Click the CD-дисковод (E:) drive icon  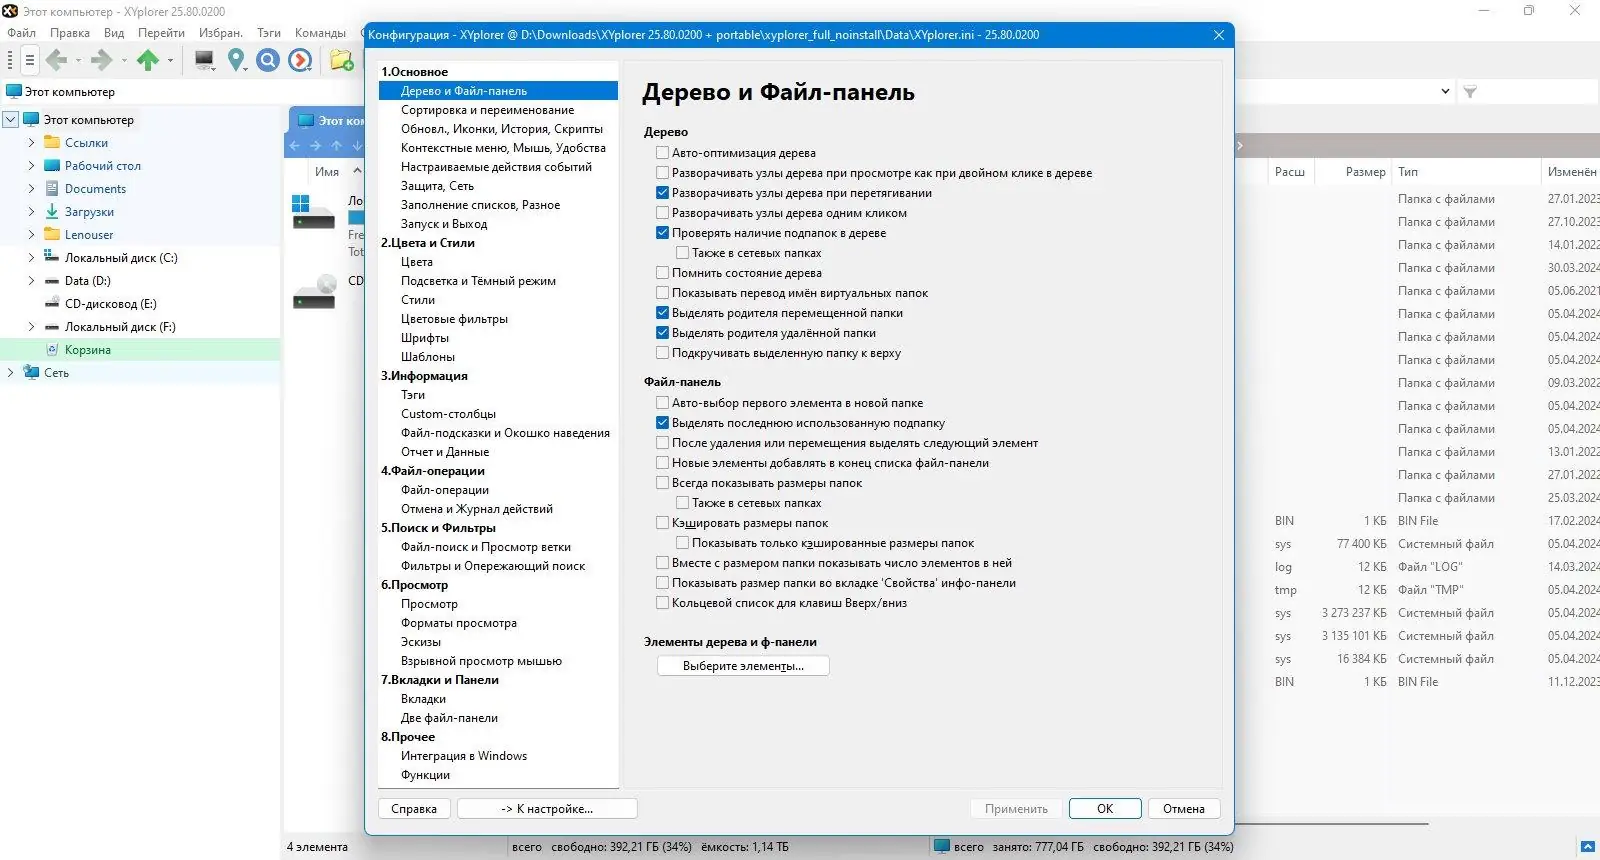52,304
